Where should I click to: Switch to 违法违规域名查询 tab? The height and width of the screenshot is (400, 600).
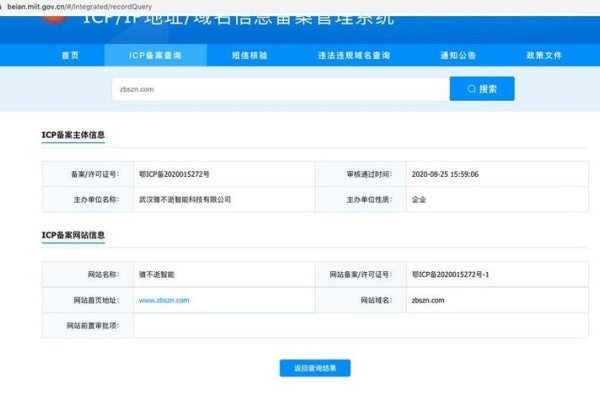pos(354,55)
